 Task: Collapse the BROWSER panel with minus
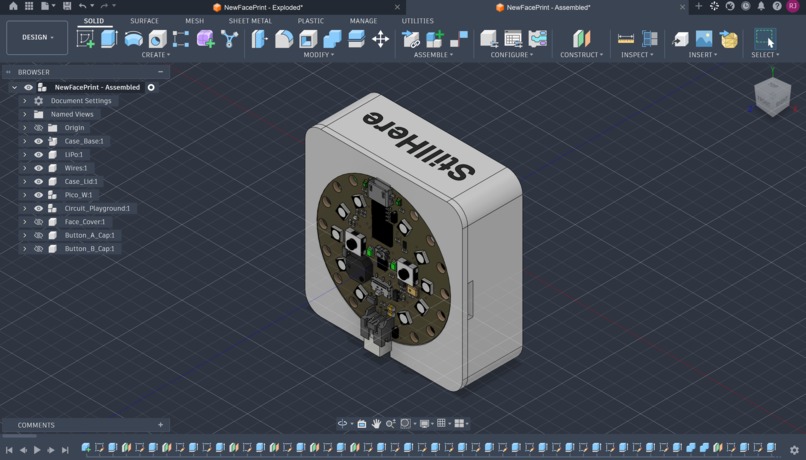point(160,72)
